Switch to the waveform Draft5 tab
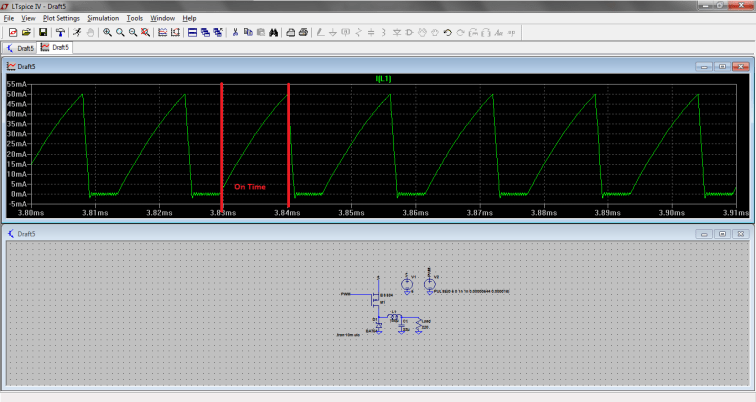This screenshot has height=402, width=756. pyautogui.click(x=55, y=47)
